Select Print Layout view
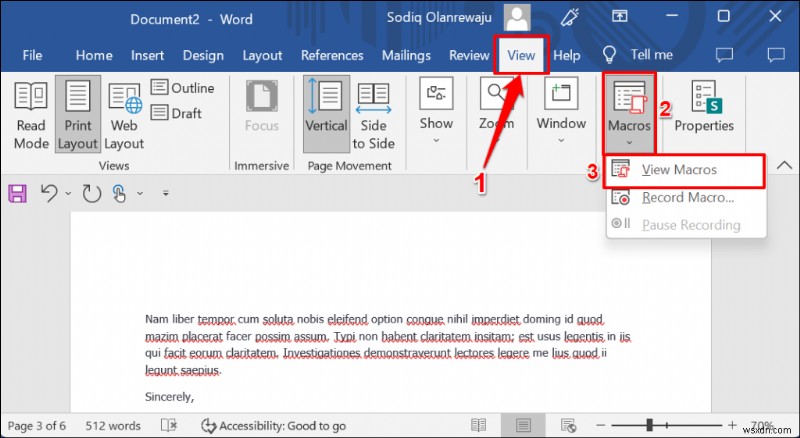The width and height of the screenshot is (800, 438). [78, 115]
